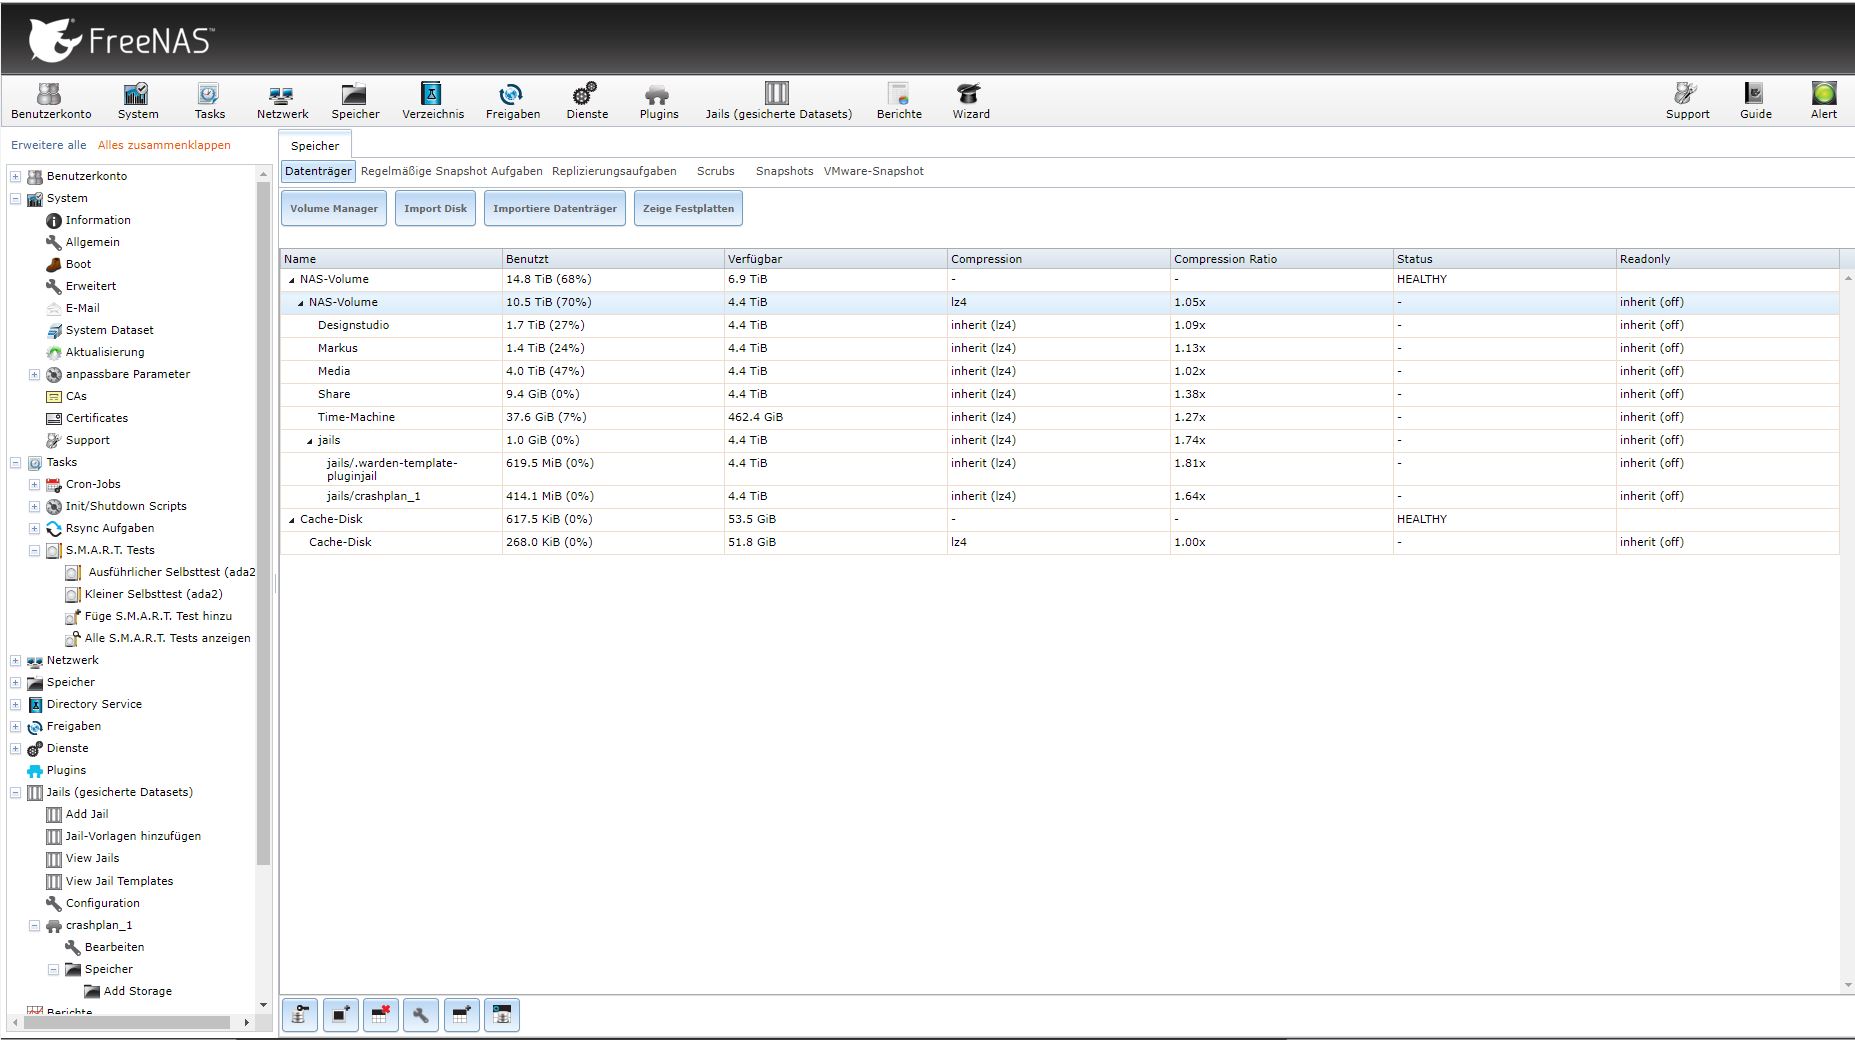Click the Berichte toolbar icon
The width and height of the screenshot is (1855, 1040).
pos(898,94)
